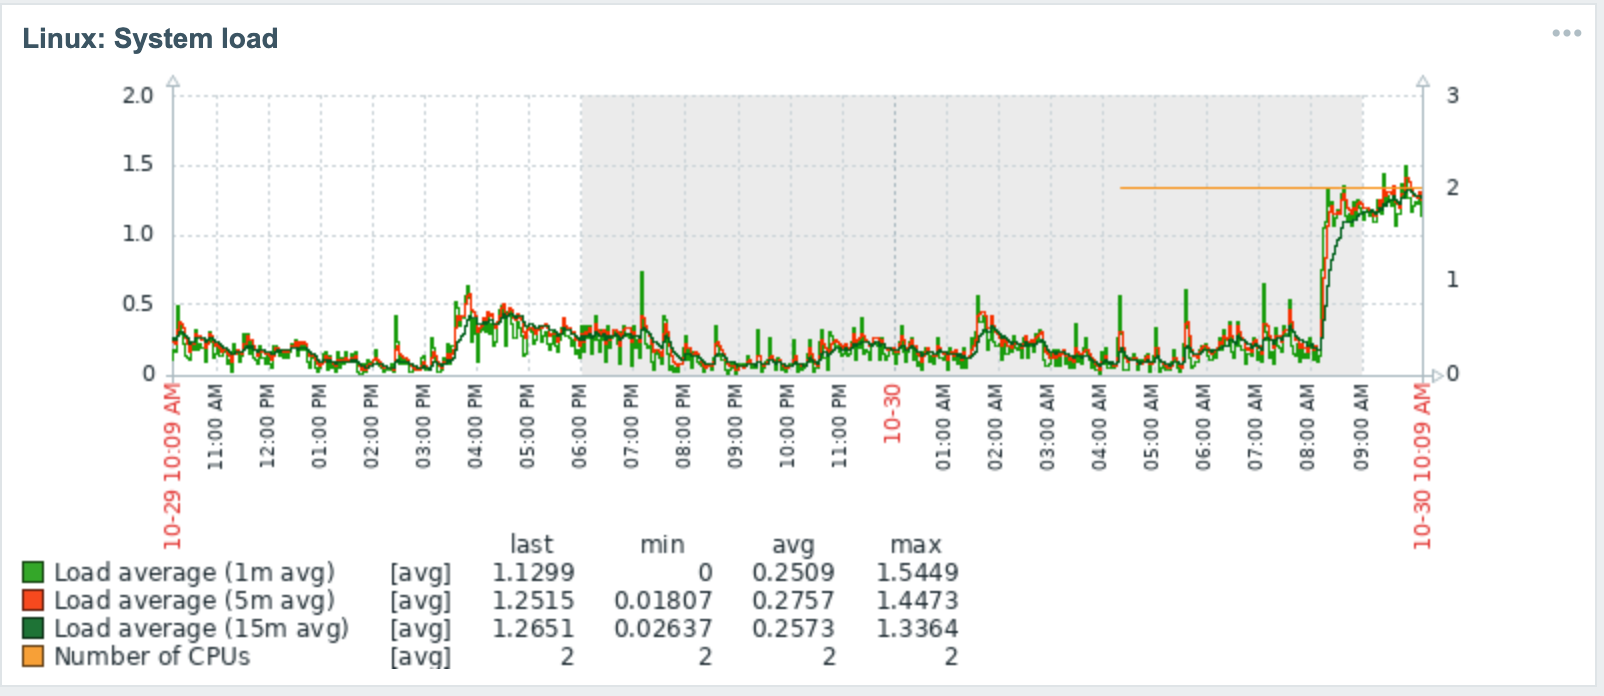Select the 'Number of CPUs' legend label
The height and width of the screenshot is (696, 1604).
tap(152, 657)
